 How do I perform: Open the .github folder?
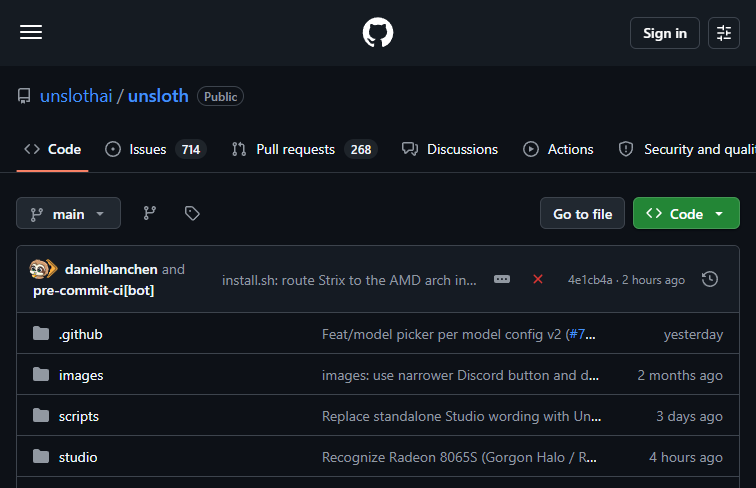pyautogui.click(x=81, y=334)
